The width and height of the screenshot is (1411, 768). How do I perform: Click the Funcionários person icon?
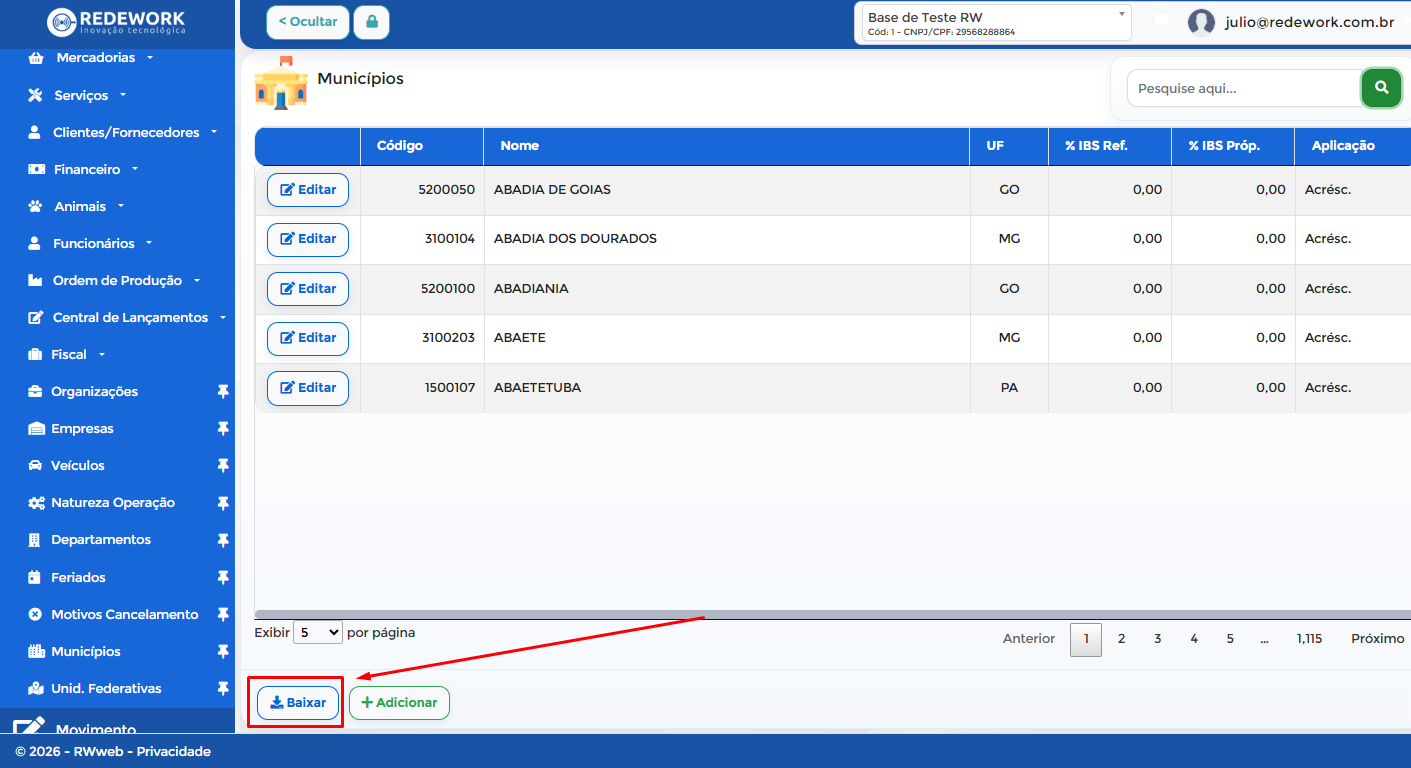(x=35, y=243)
